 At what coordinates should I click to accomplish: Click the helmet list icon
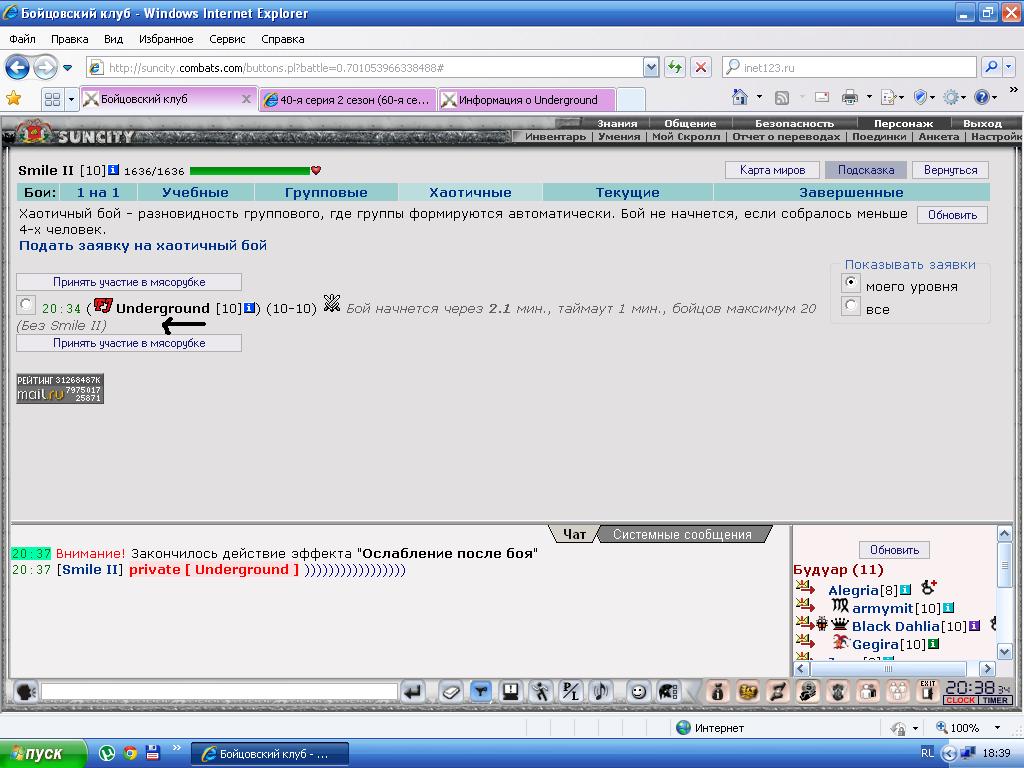[668, 691]
